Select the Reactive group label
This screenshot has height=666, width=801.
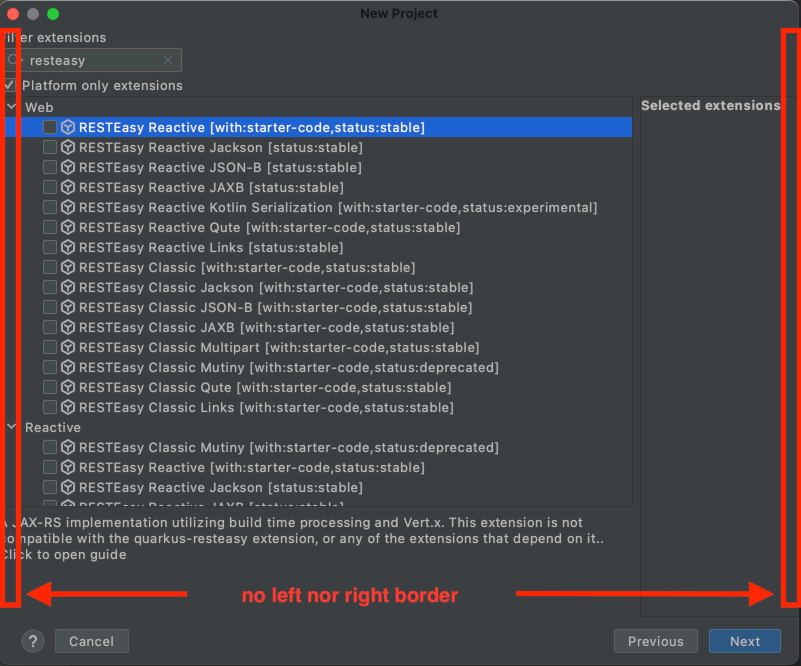coord(53,427)
